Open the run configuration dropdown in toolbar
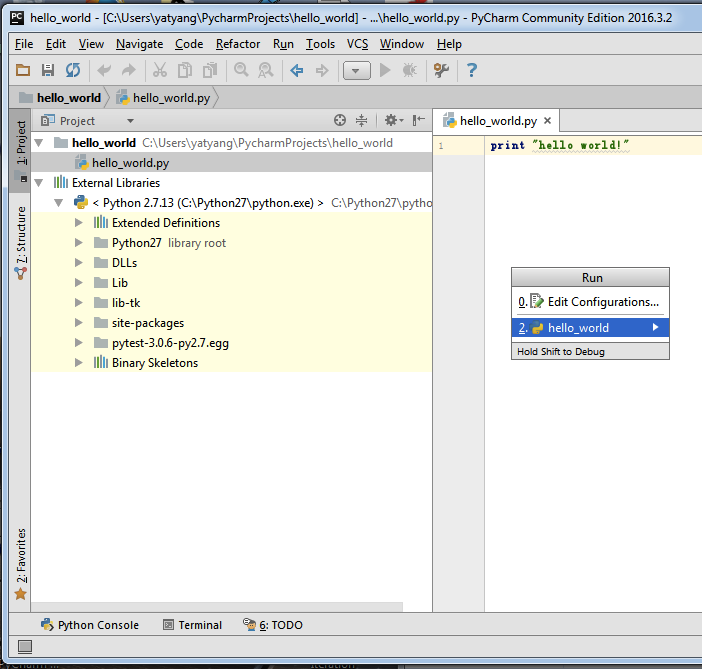Viewport: 702px width, 669px height. click(x=356, y=70)
